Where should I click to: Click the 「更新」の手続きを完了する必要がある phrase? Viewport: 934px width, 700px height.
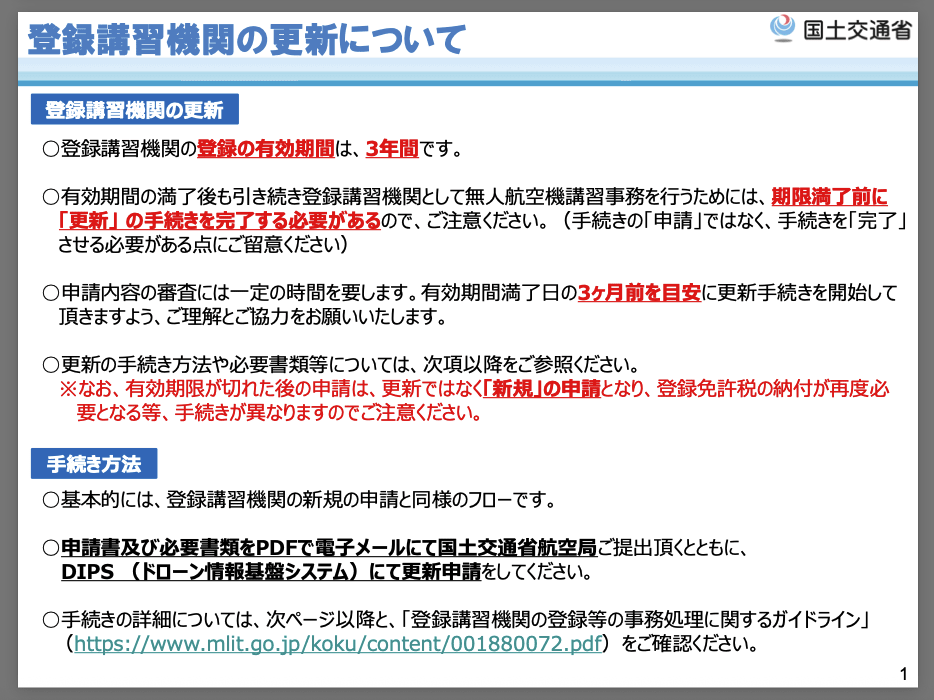[219, 220]
